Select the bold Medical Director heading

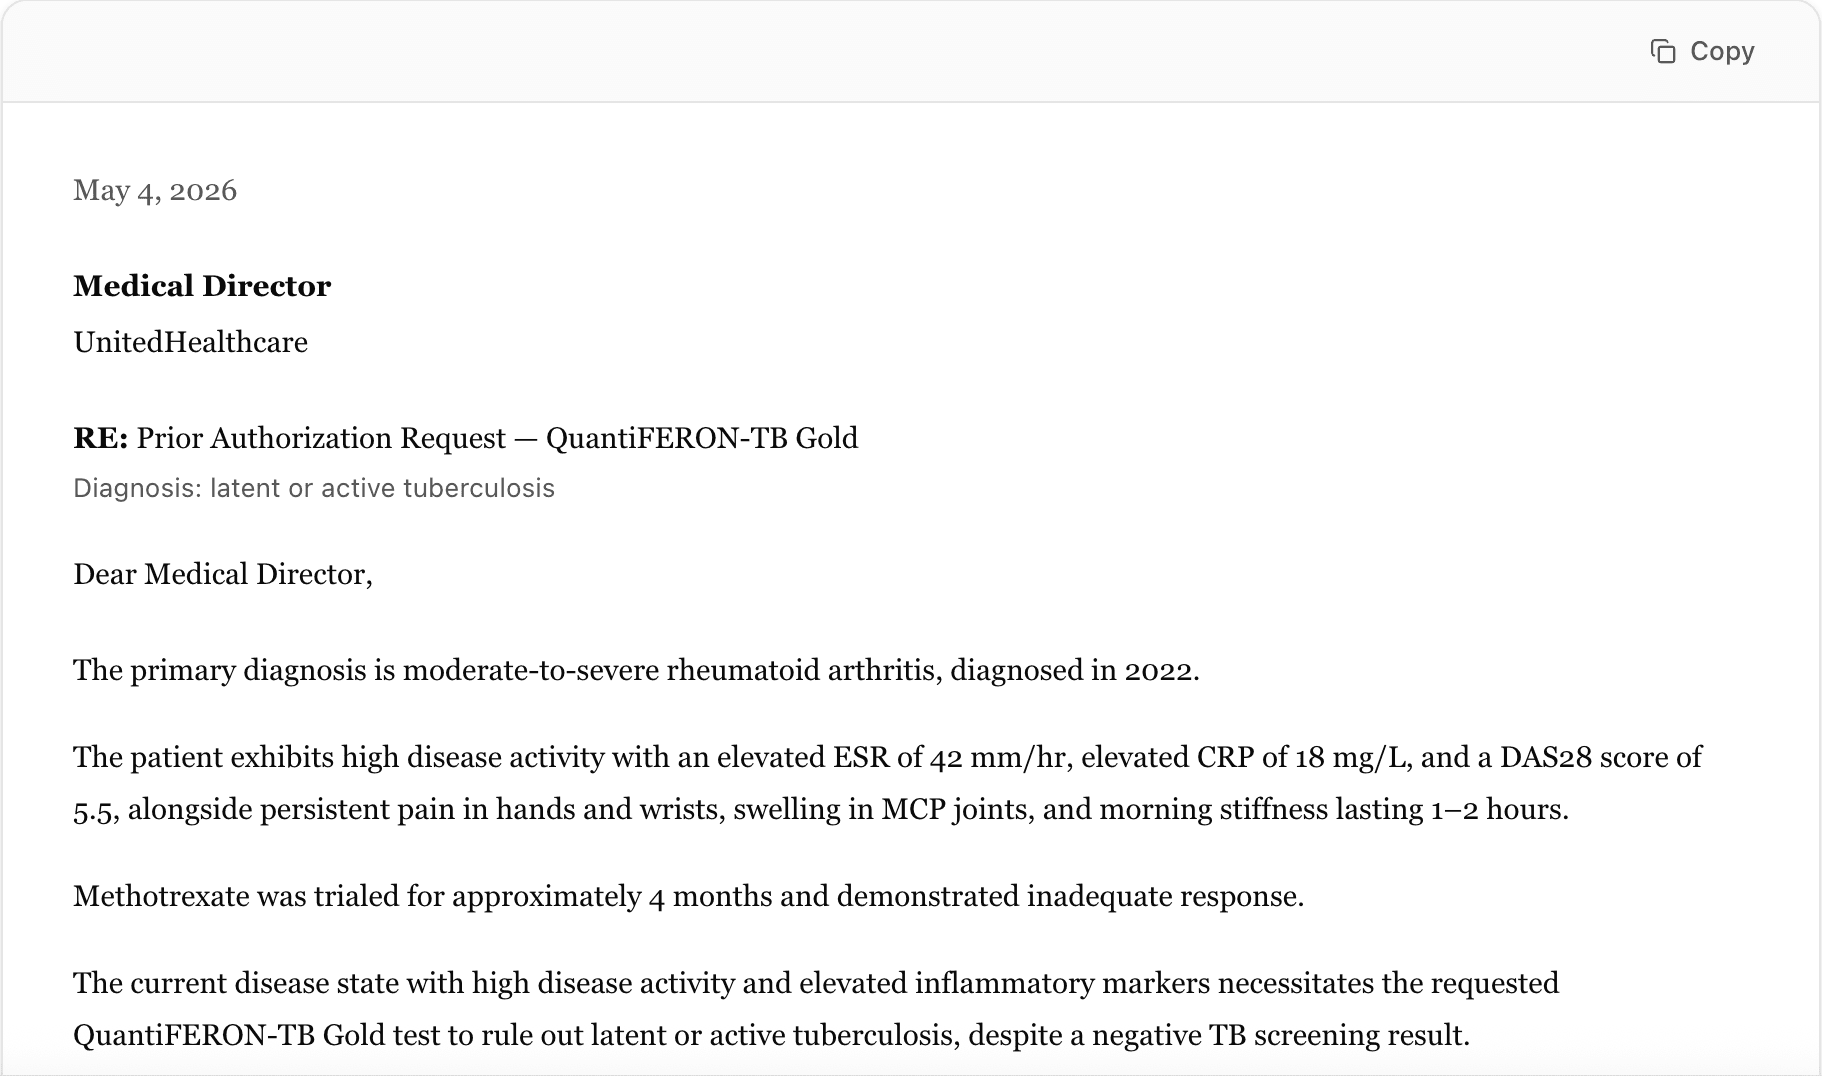(x=202, y=286)
